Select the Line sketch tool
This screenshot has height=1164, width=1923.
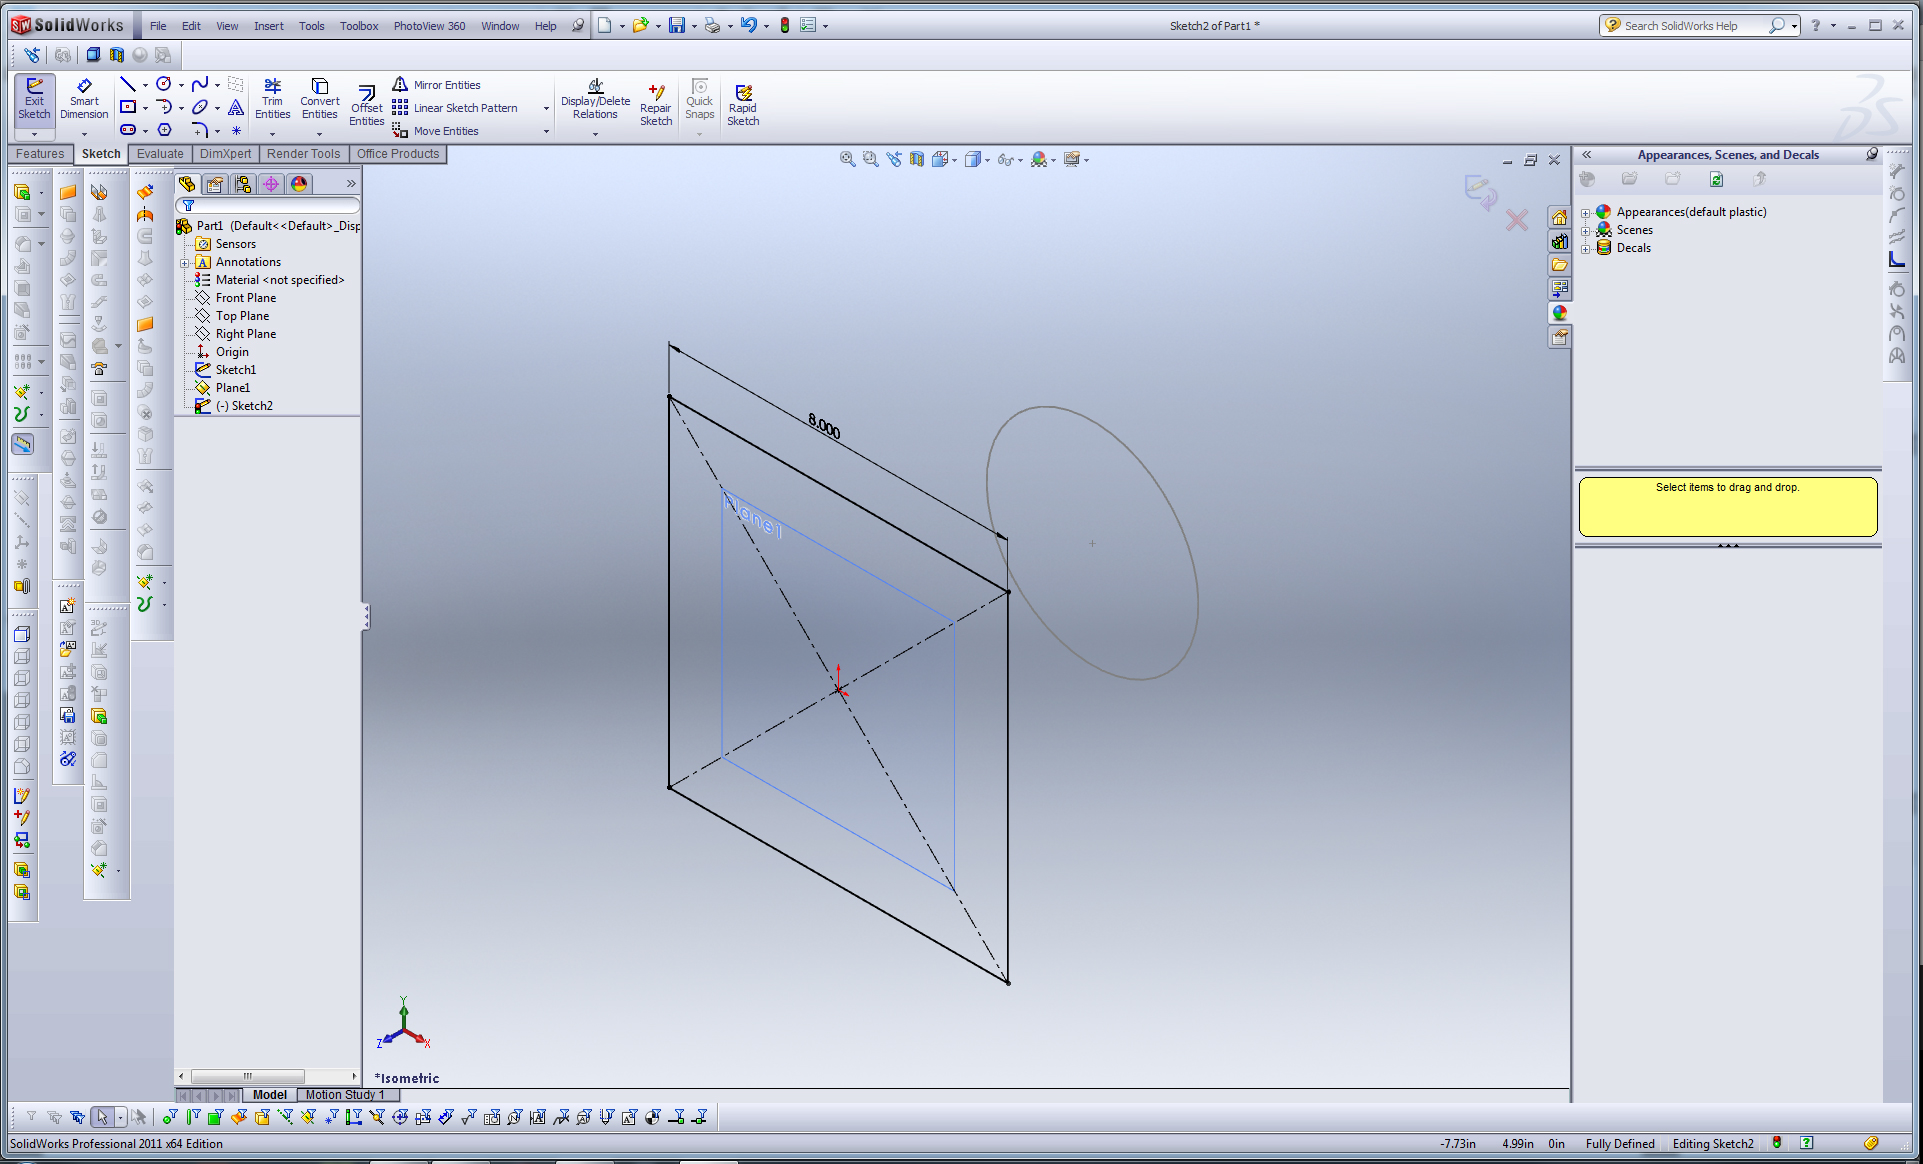[127, 85]
